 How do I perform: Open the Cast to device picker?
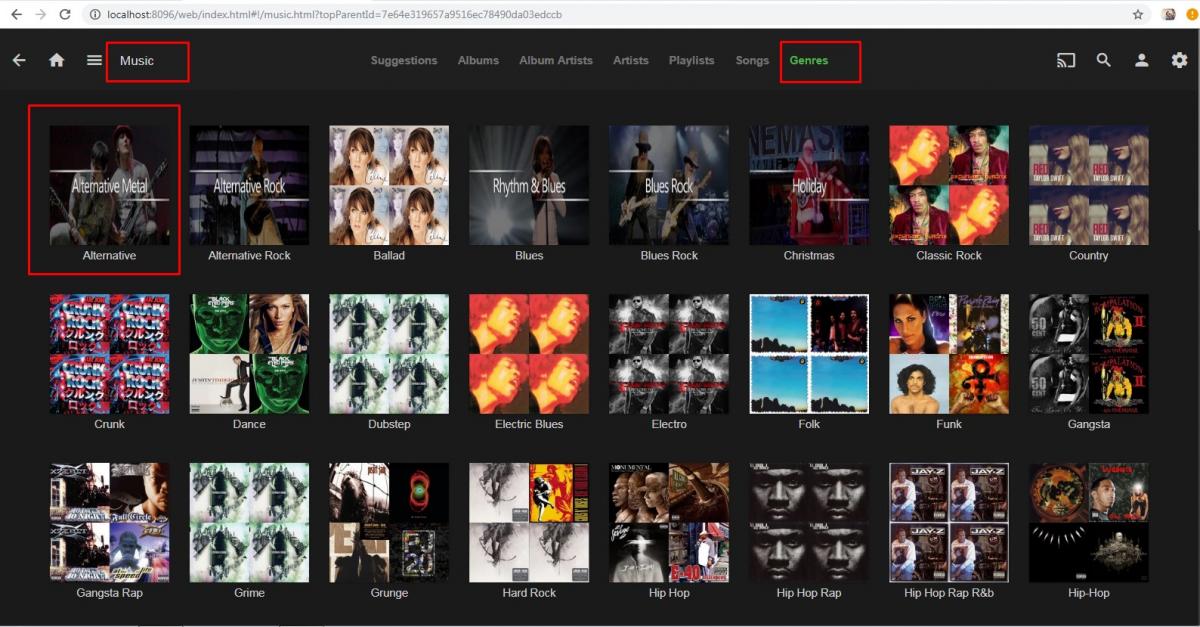[x=1065, y=60]
